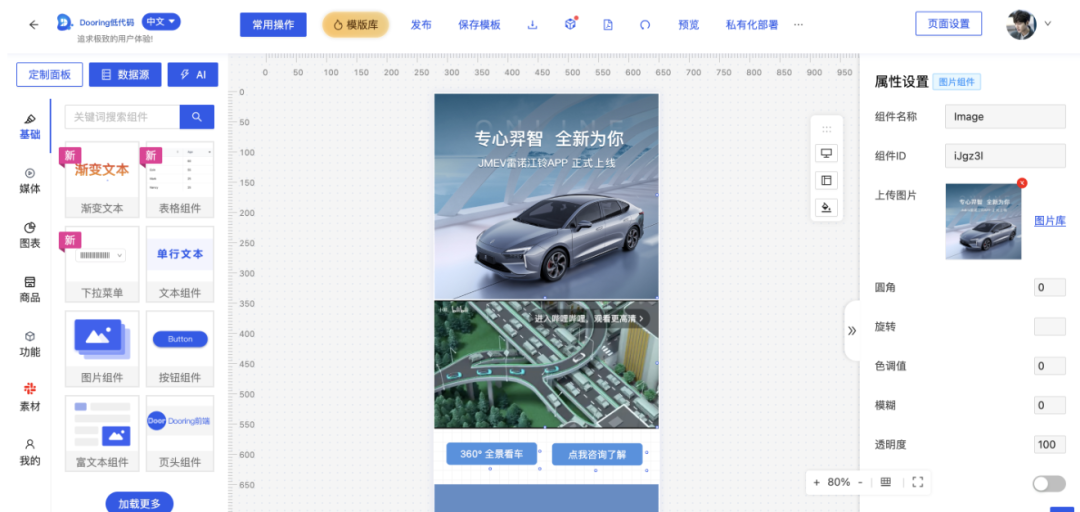Click the 旋转 value field
This screenshot has height=512, width=1080.
(1050, 327)
